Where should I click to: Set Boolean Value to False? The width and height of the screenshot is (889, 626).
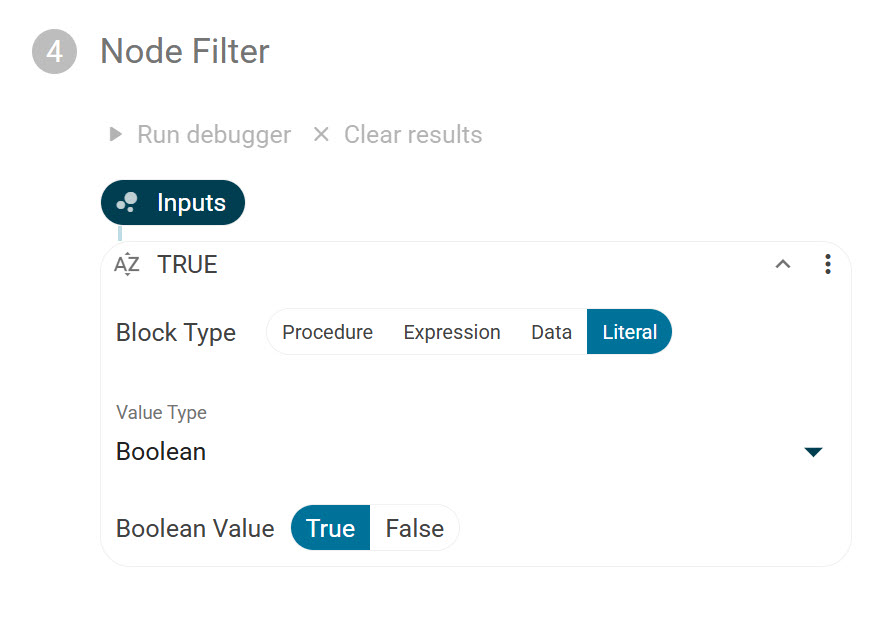pos(414,528)
